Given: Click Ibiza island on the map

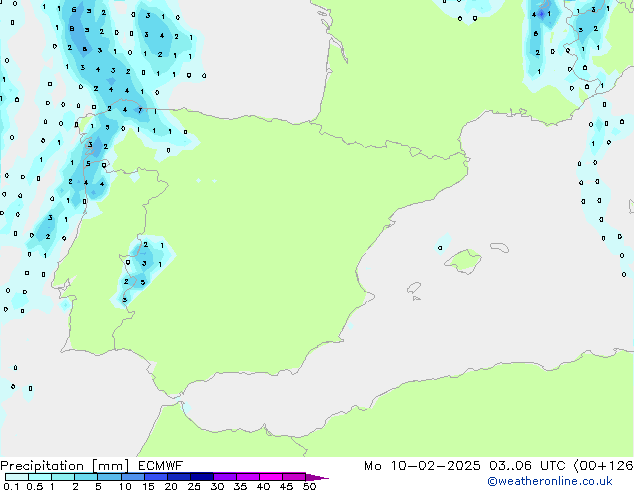Looking at the screenshot, I should click(x=414, y=288).
